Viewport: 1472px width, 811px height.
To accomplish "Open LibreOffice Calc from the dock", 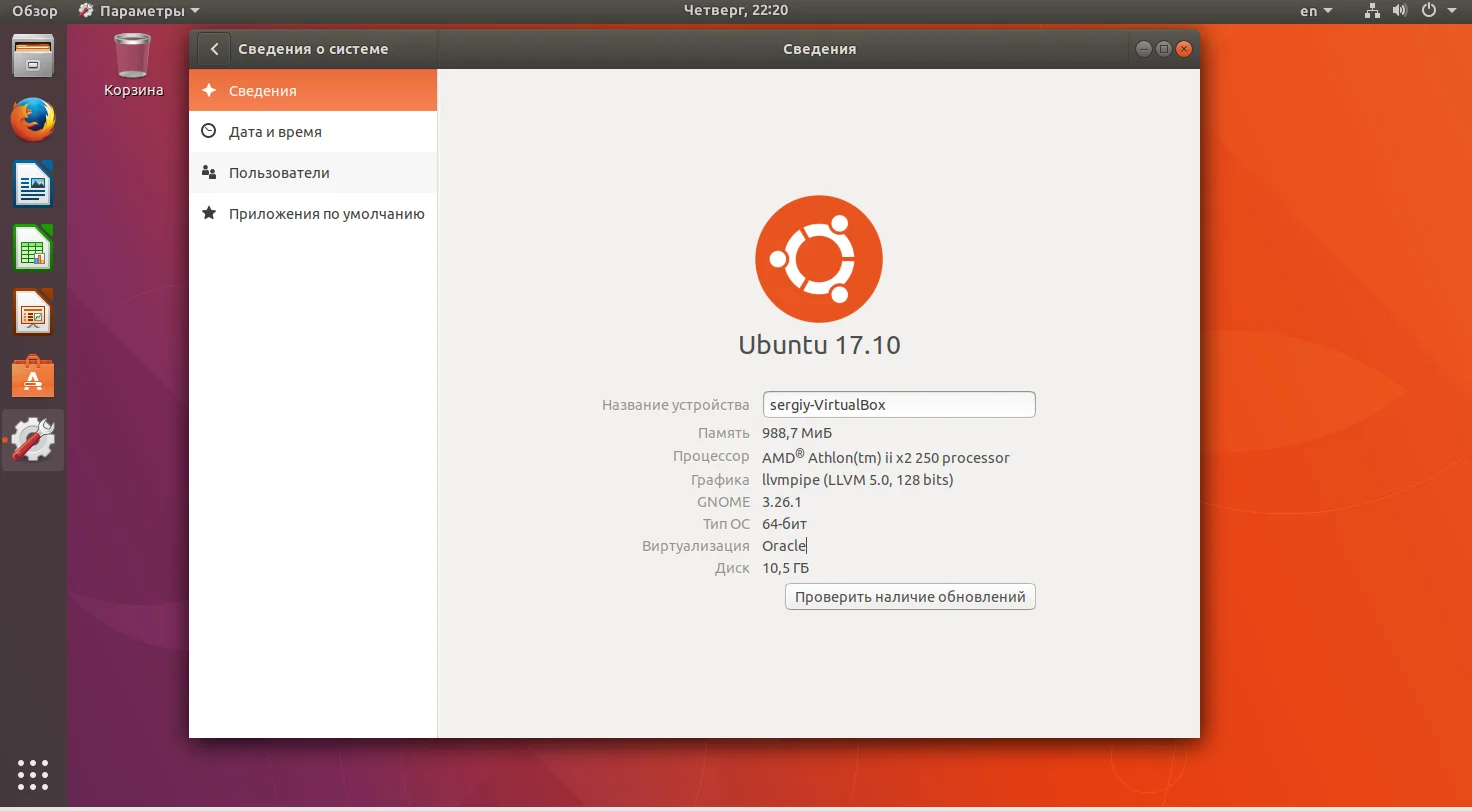I will (x=33, y=248).
